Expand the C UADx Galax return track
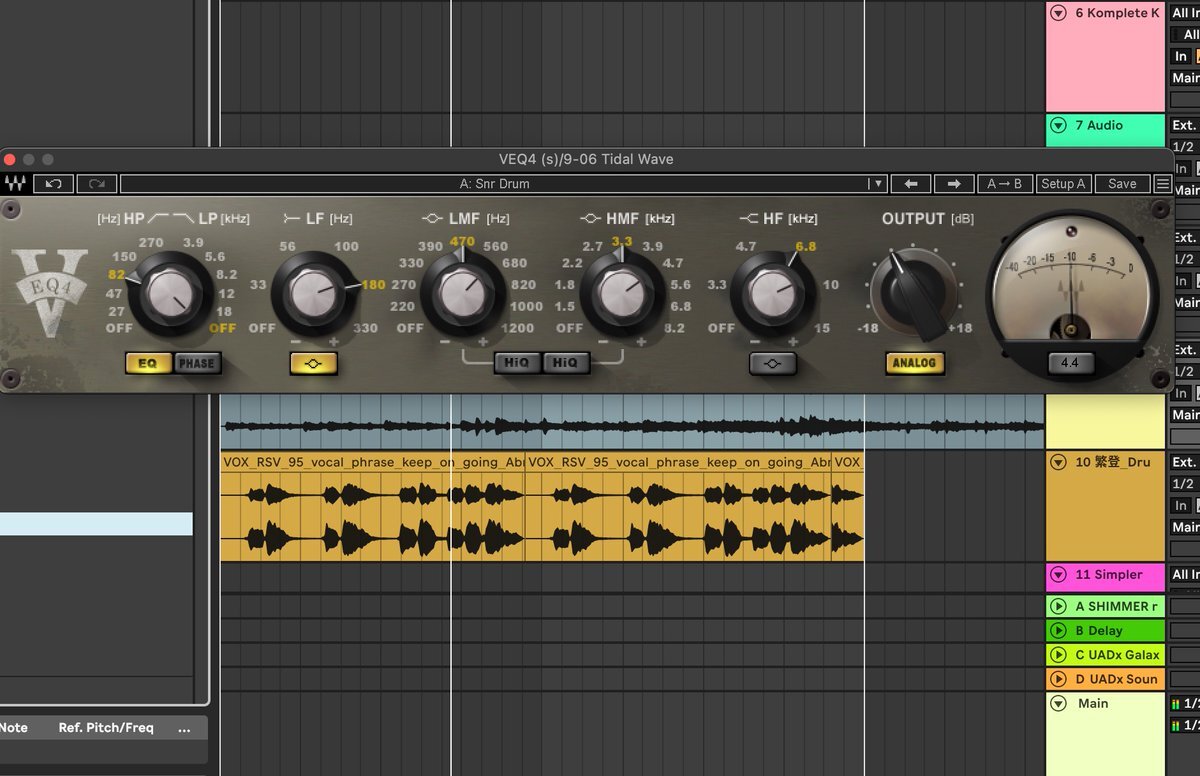 [x=1059, y=655]
